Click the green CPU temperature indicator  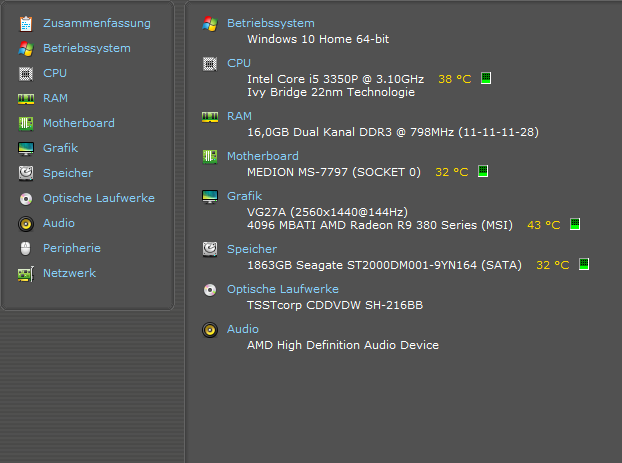486,78
